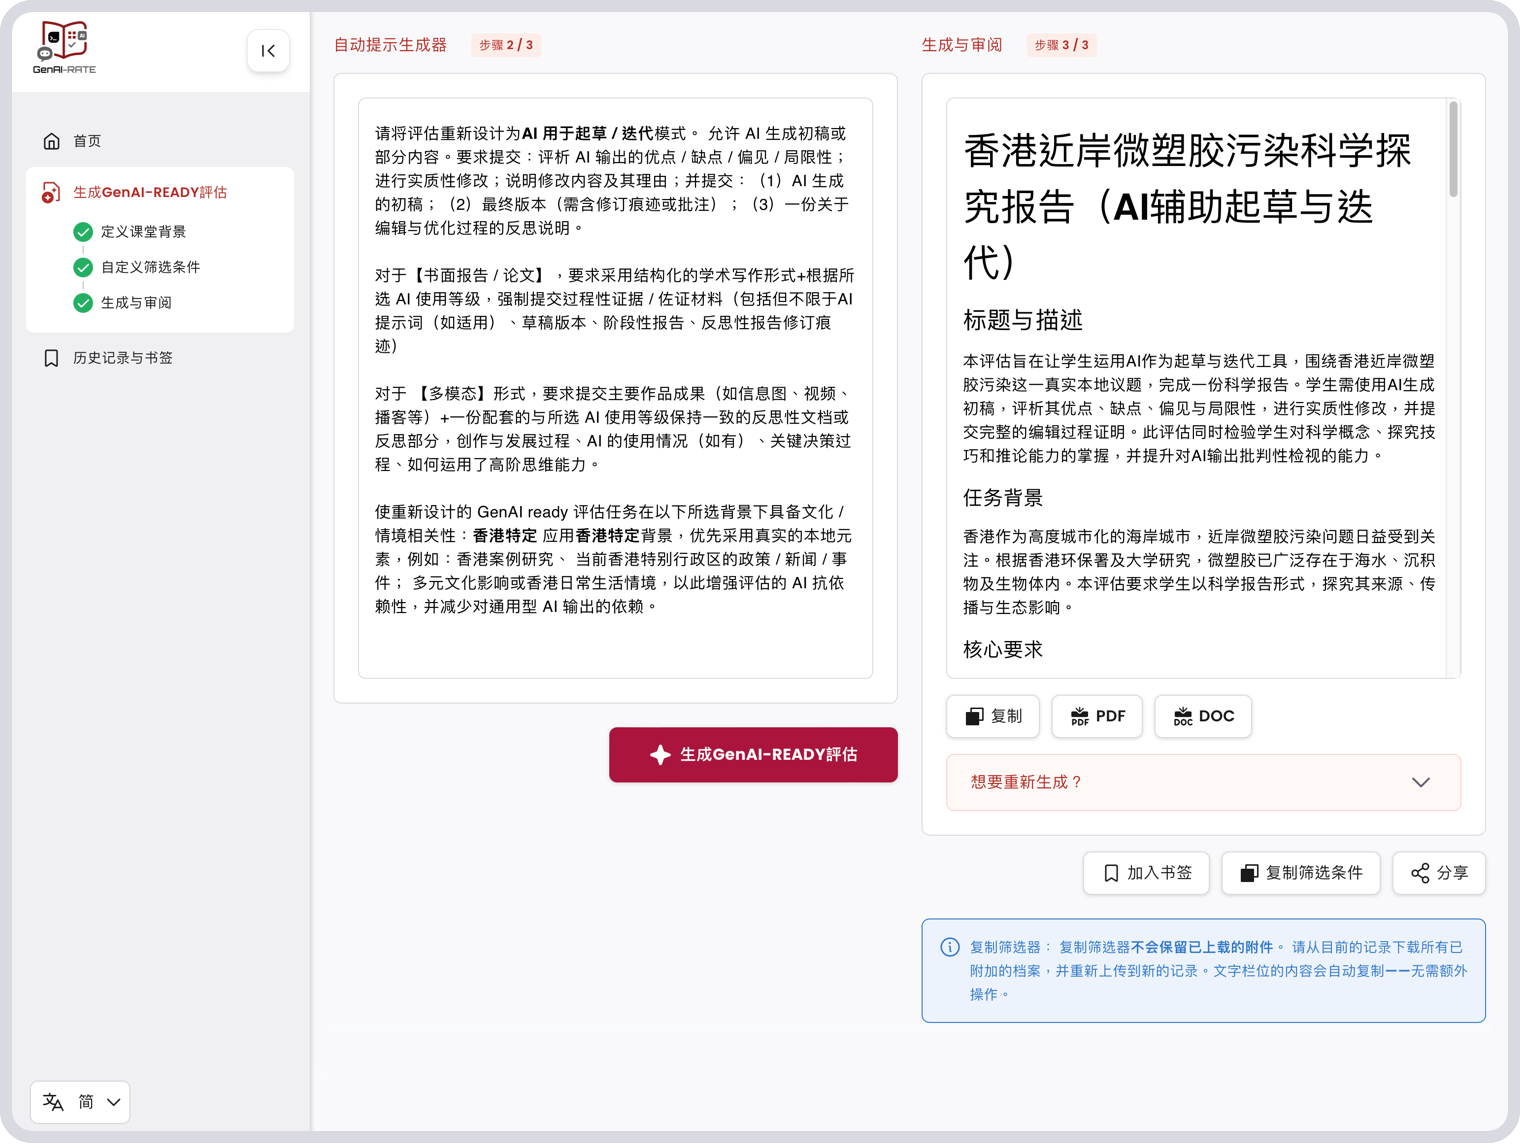Screen dimensions: 1520x1144
Task: Click the GenAI-RATE logo
Action: (x=64, y=48)
